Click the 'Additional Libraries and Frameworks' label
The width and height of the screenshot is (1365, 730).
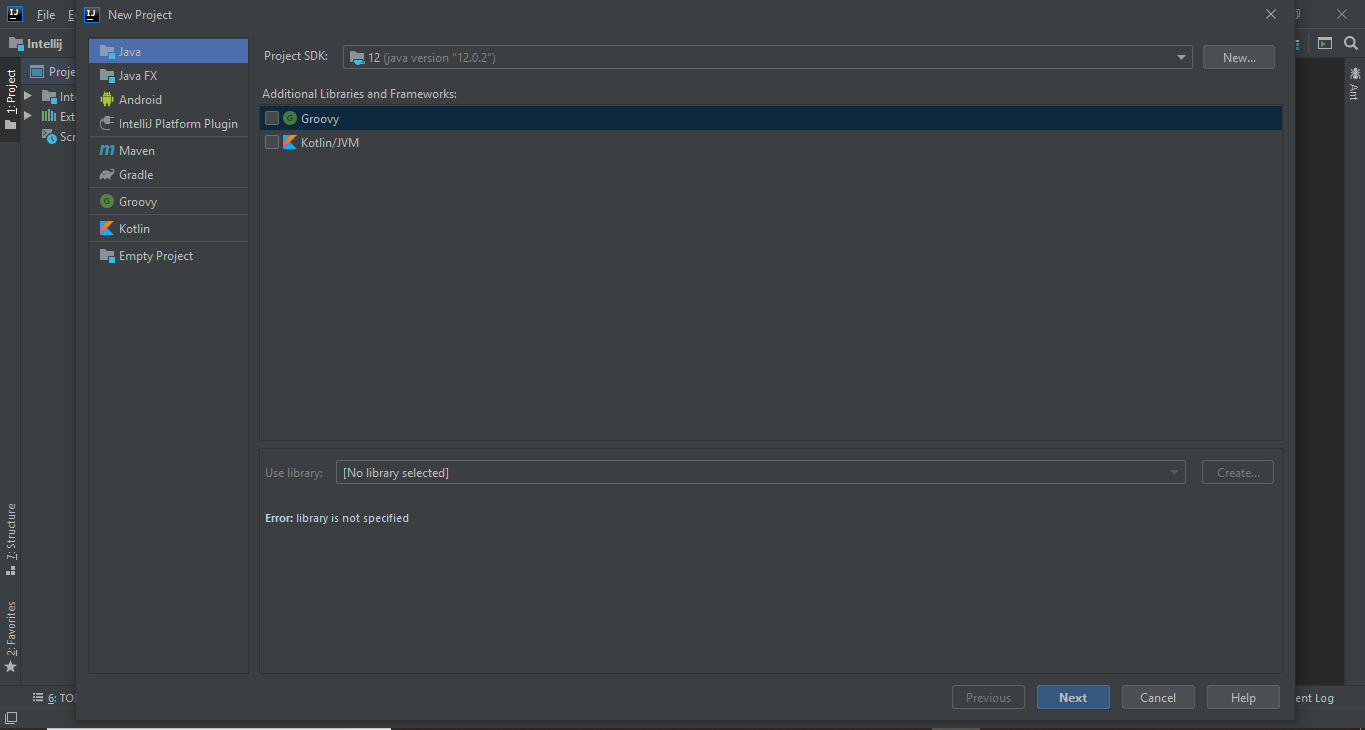click(x=359, y=93)
